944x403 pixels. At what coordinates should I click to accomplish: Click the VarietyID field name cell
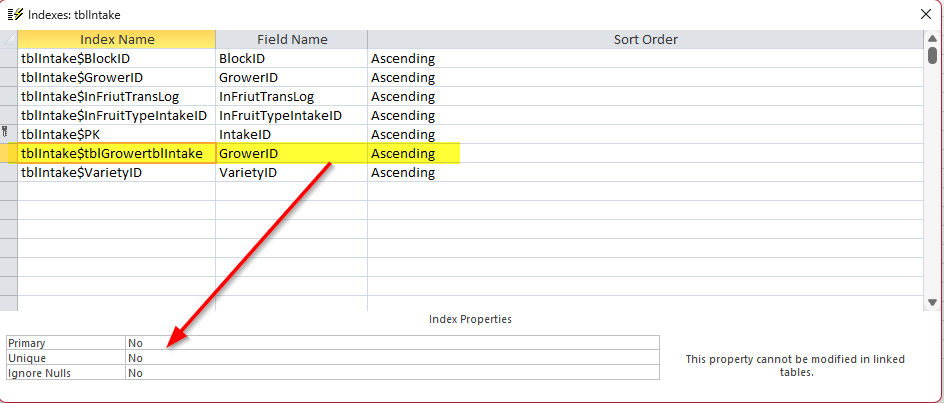click(x=292, y=172)
